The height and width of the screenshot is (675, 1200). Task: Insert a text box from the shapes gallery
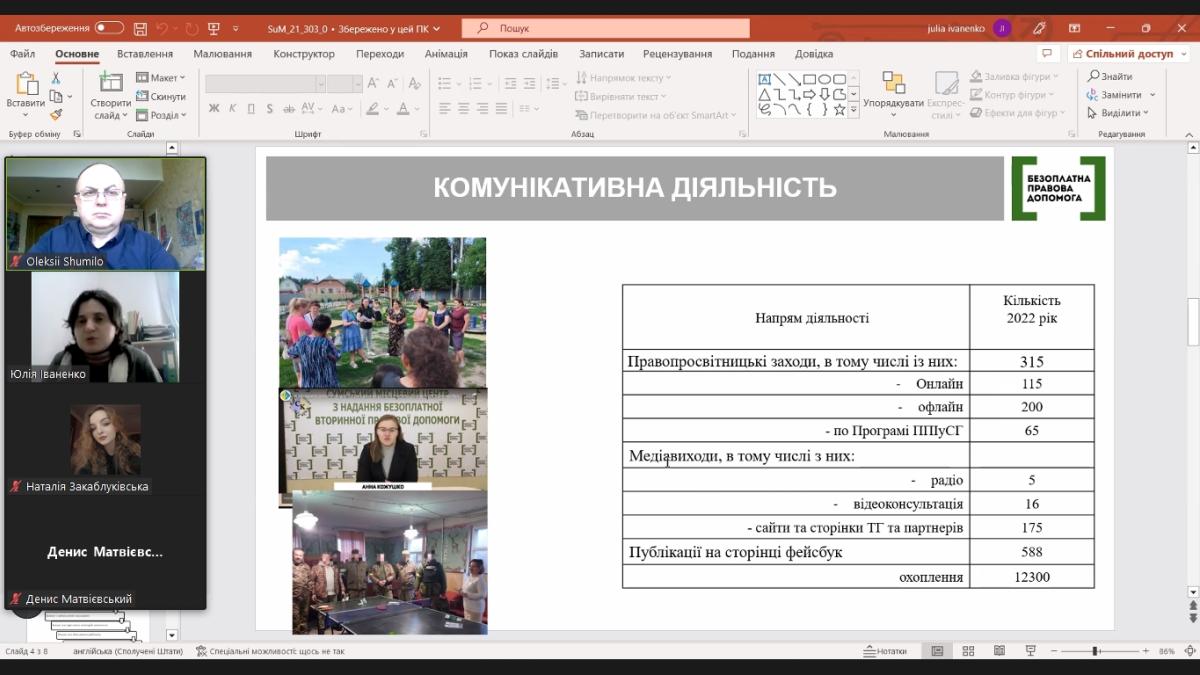click(764, 80)
